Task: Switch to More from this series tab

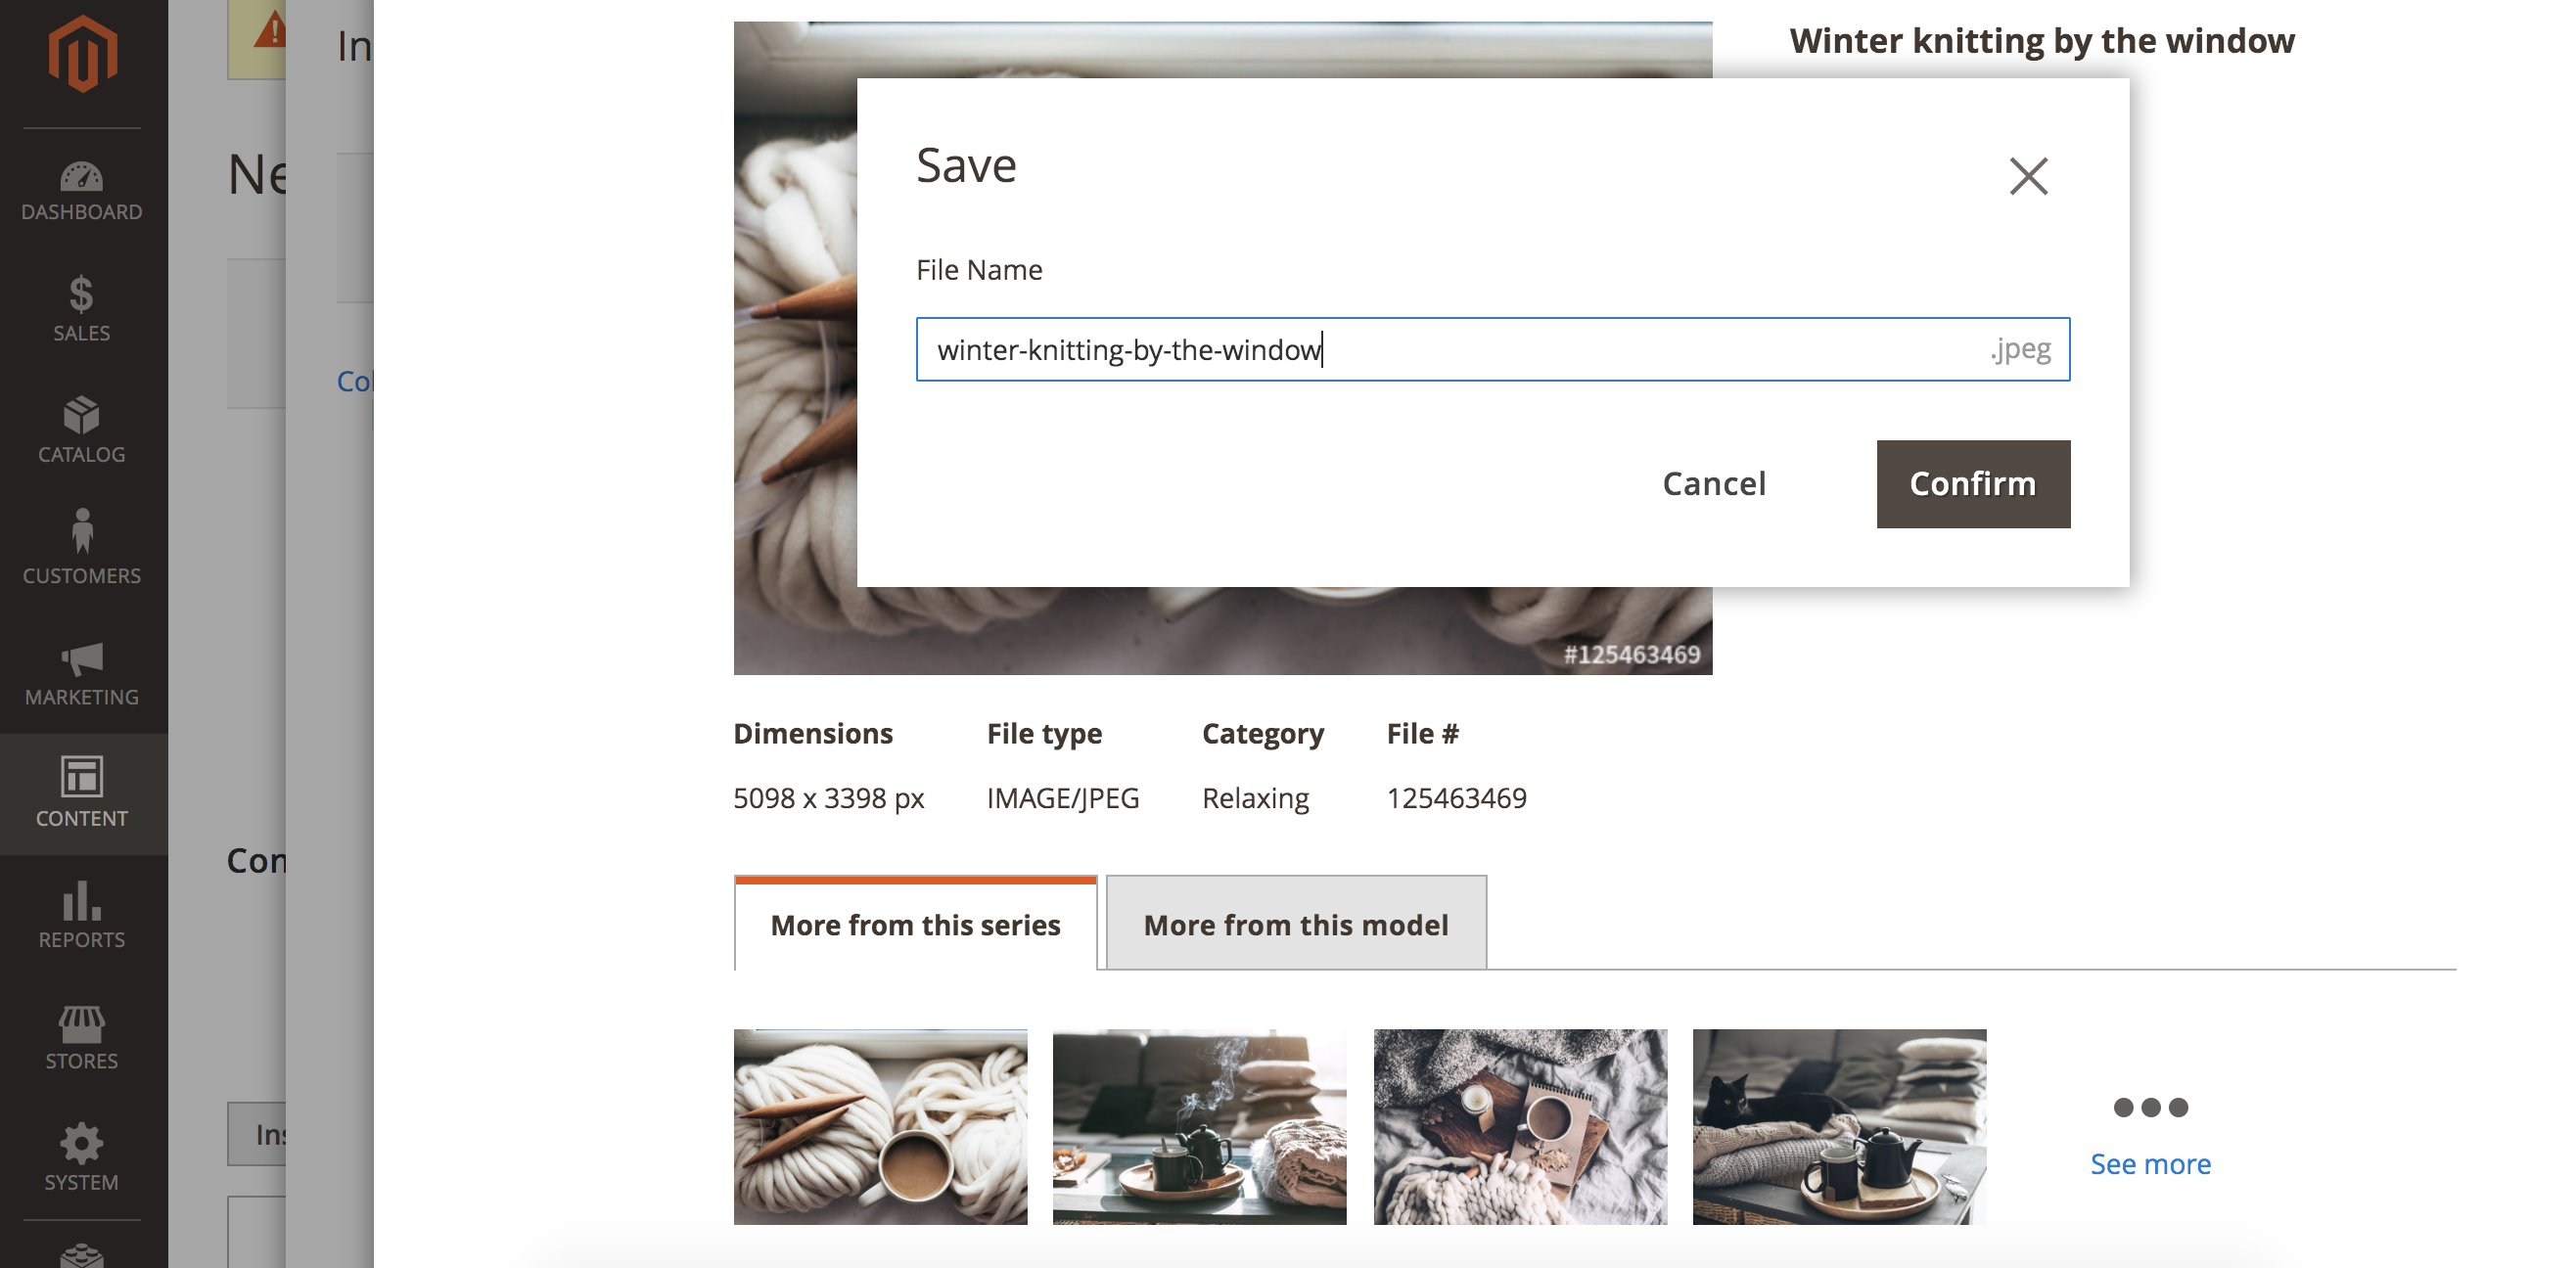Action: tap(915, 924)
